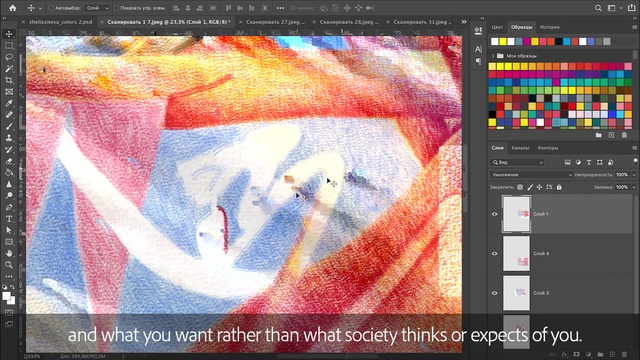Create new swatch group folder icon
640x360 pixels.
598,135
